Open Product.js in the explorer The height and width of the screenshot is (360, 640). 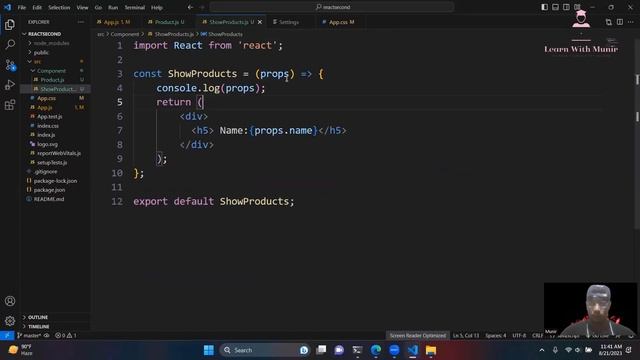(53, 80)
